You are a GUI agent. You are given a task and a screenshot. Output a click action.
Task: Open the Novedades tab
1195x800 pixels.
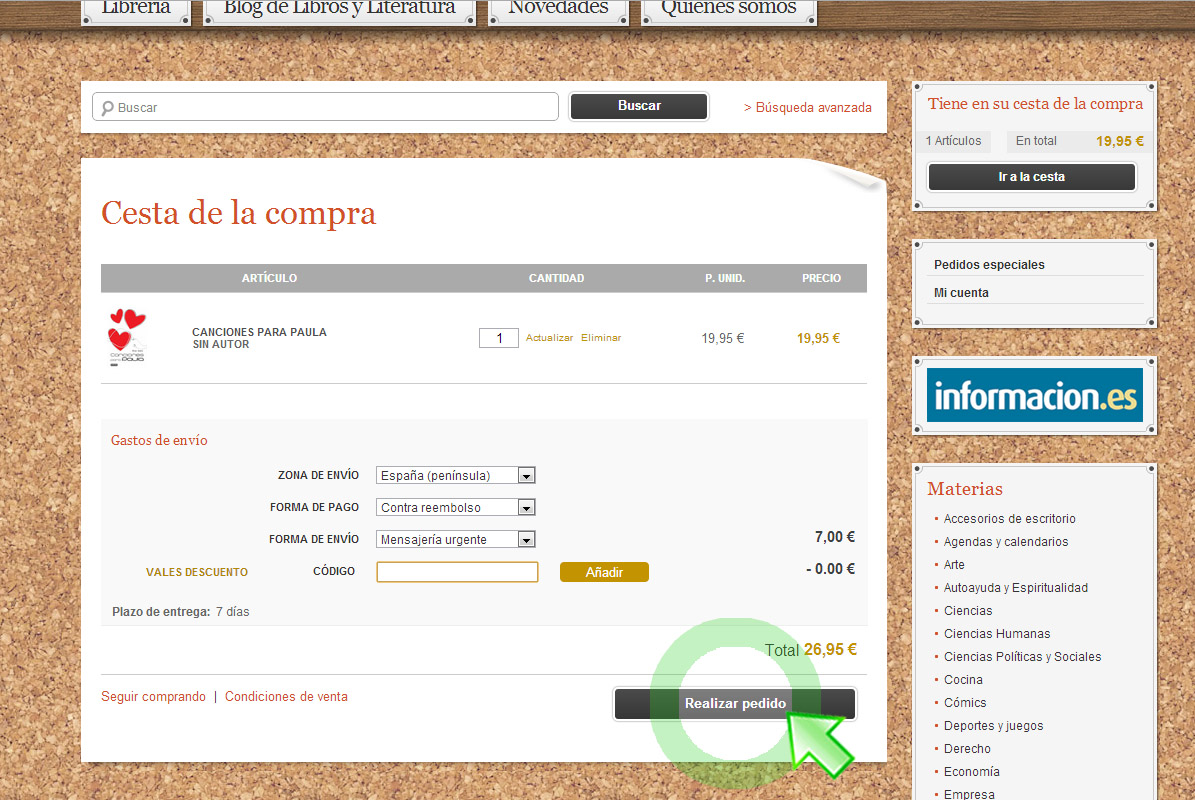pyautogui.click(x=558, y=9)
